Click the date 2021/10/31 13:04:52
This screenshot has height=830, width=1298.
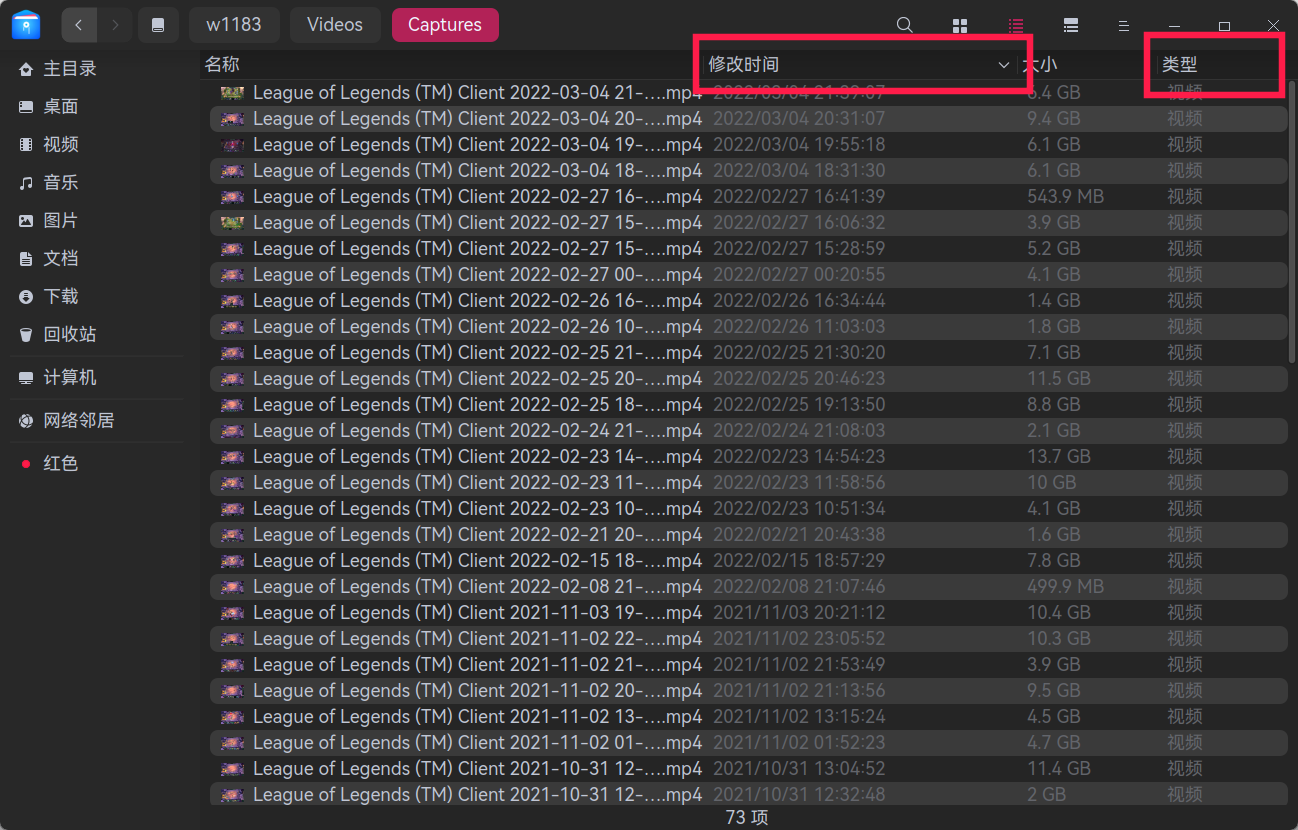click(799, 769)
